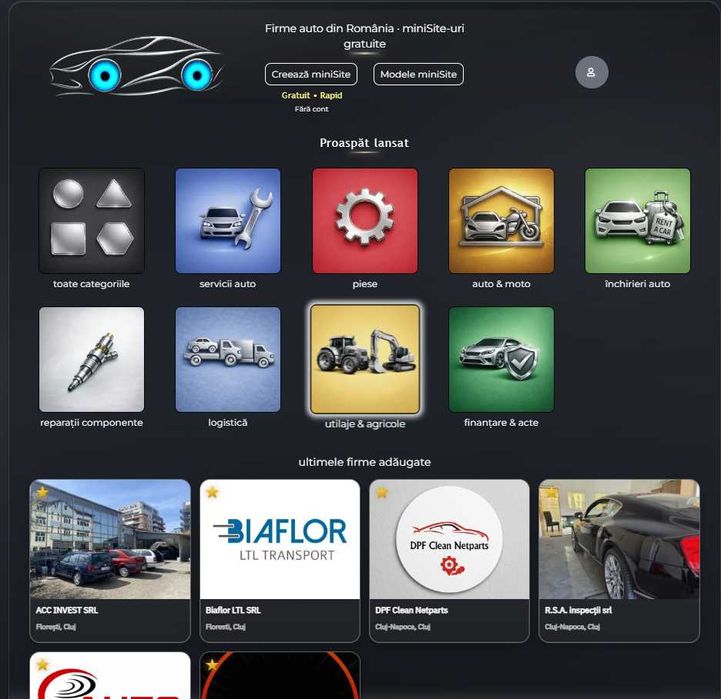
Task: Open Biaflor LTL Transport logo image
Action: tap(280, 539)
